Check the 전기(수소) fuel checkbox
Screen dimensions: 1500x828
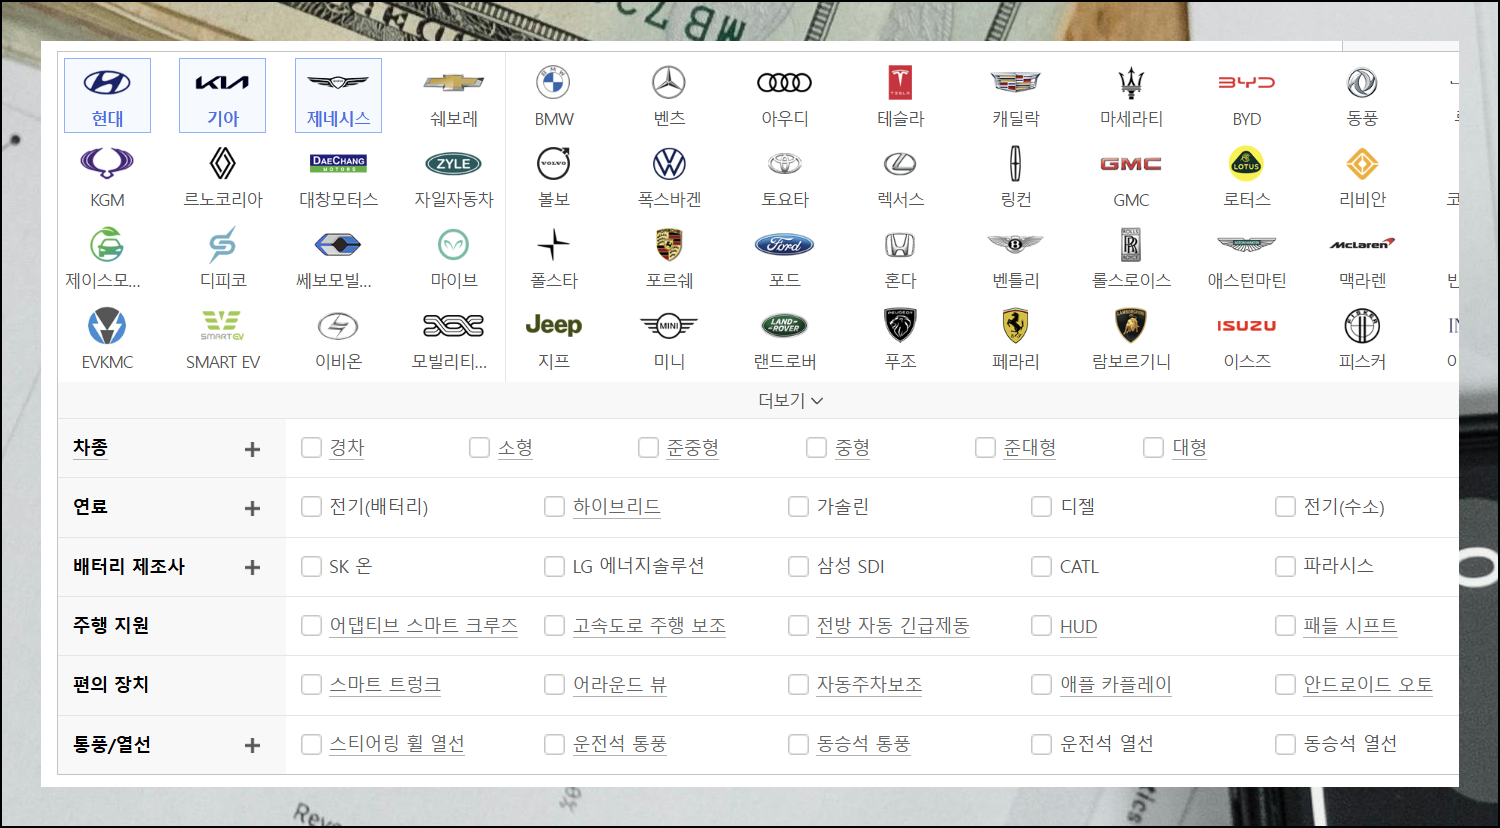click(x=1285, y=507)
